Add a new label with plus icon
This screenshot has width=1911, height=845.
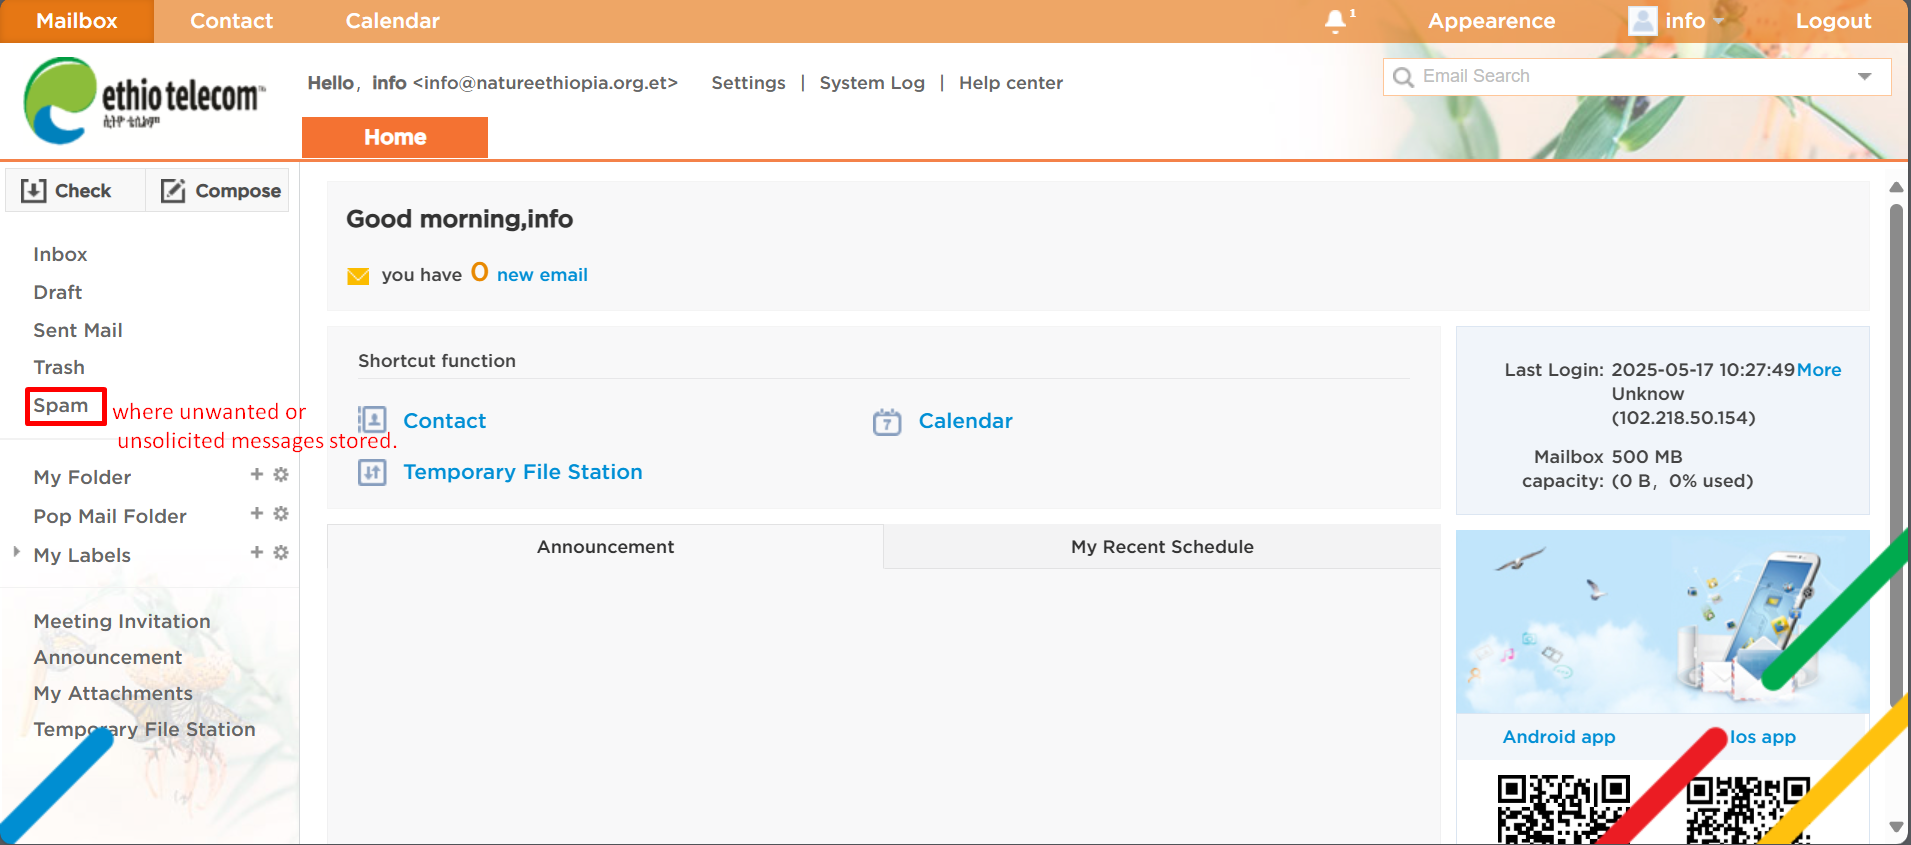(x=257, y=553)
